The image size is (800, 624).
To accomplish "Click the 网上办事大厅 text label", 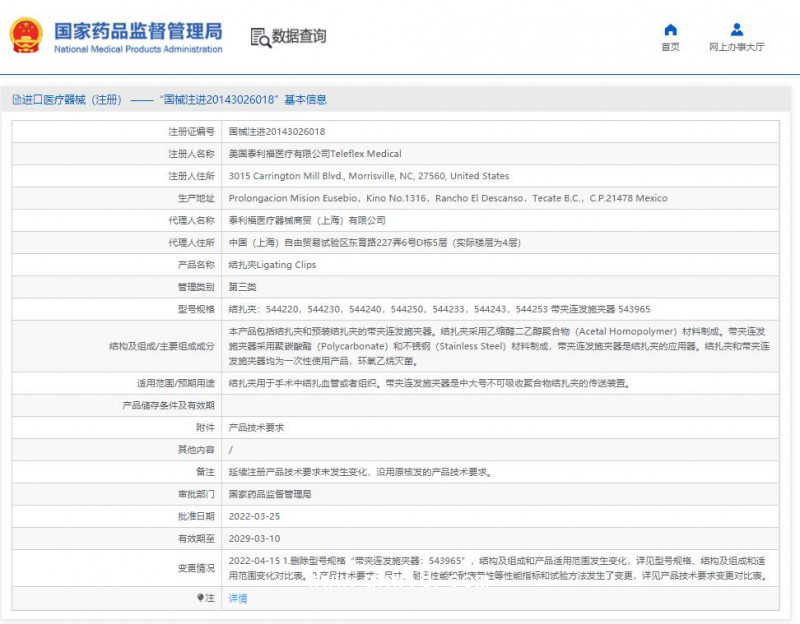I will [x=735, y=48].
